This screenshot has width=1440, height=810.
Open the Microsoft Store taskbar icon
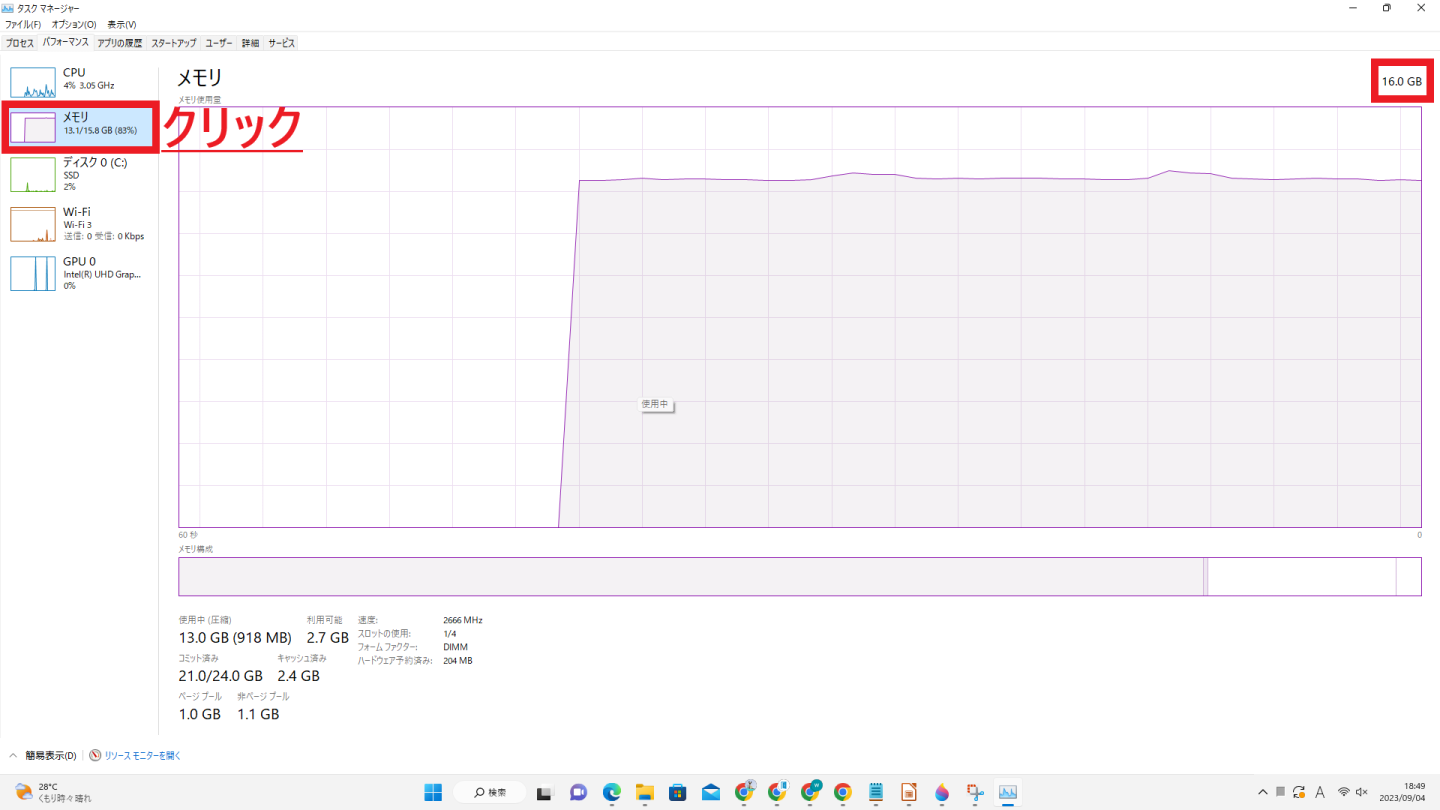[x=677, y=792]
